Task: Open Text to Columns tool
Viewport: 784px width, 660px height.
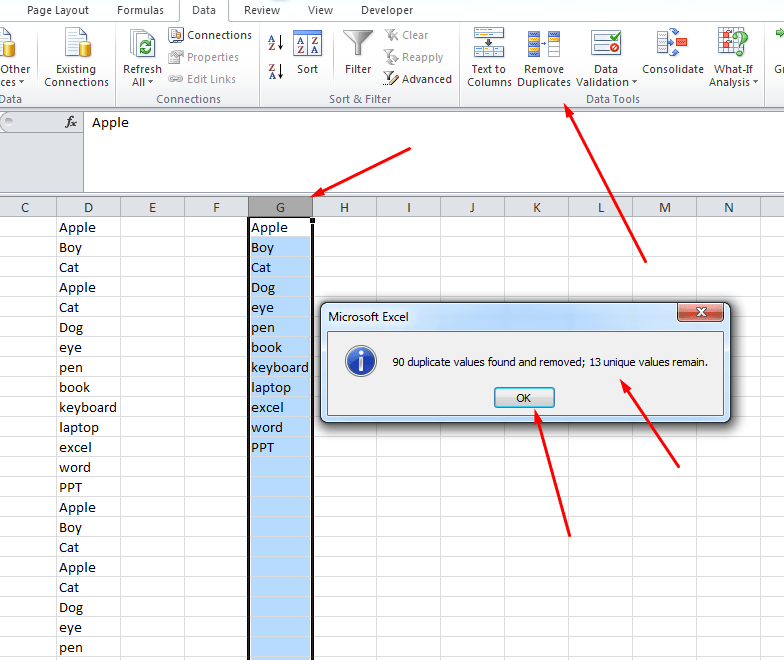Action: click(489, 57)
